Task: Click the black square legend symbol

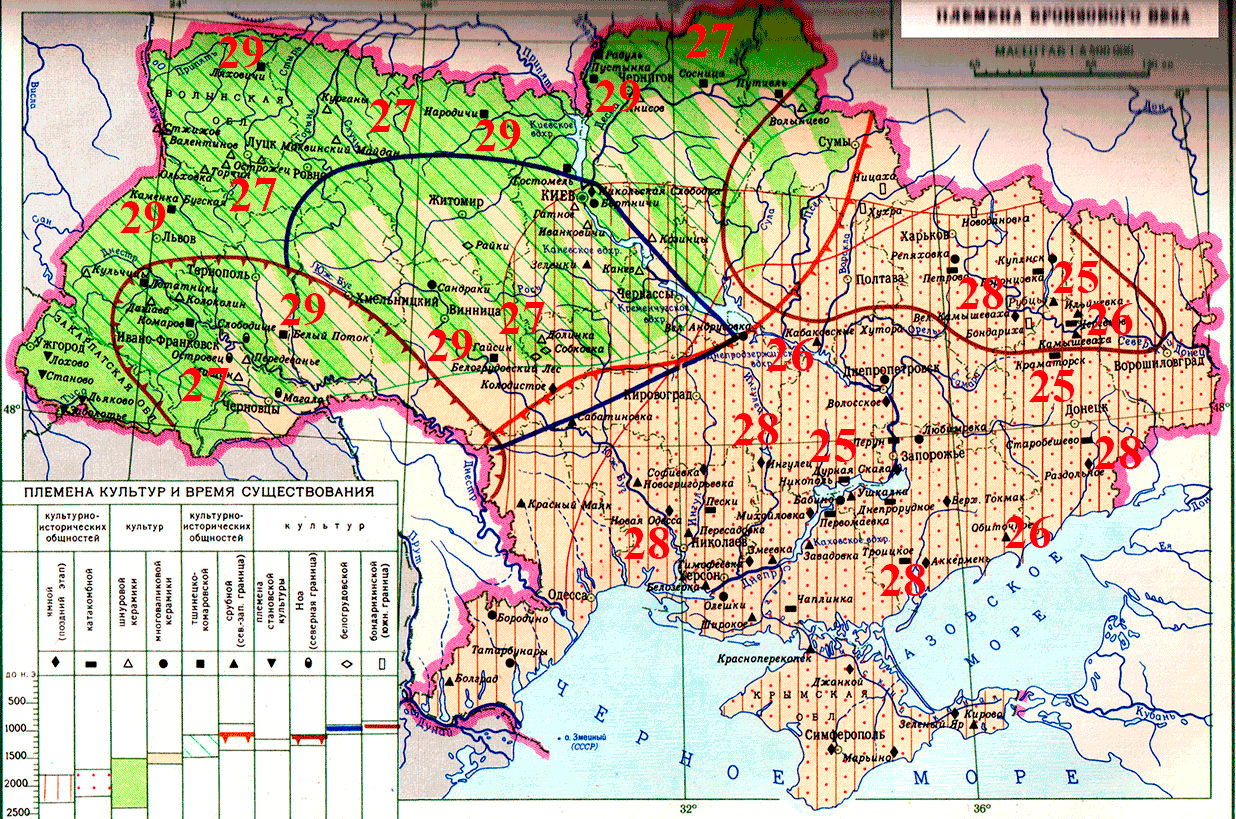Action: (x=201, y=662)
